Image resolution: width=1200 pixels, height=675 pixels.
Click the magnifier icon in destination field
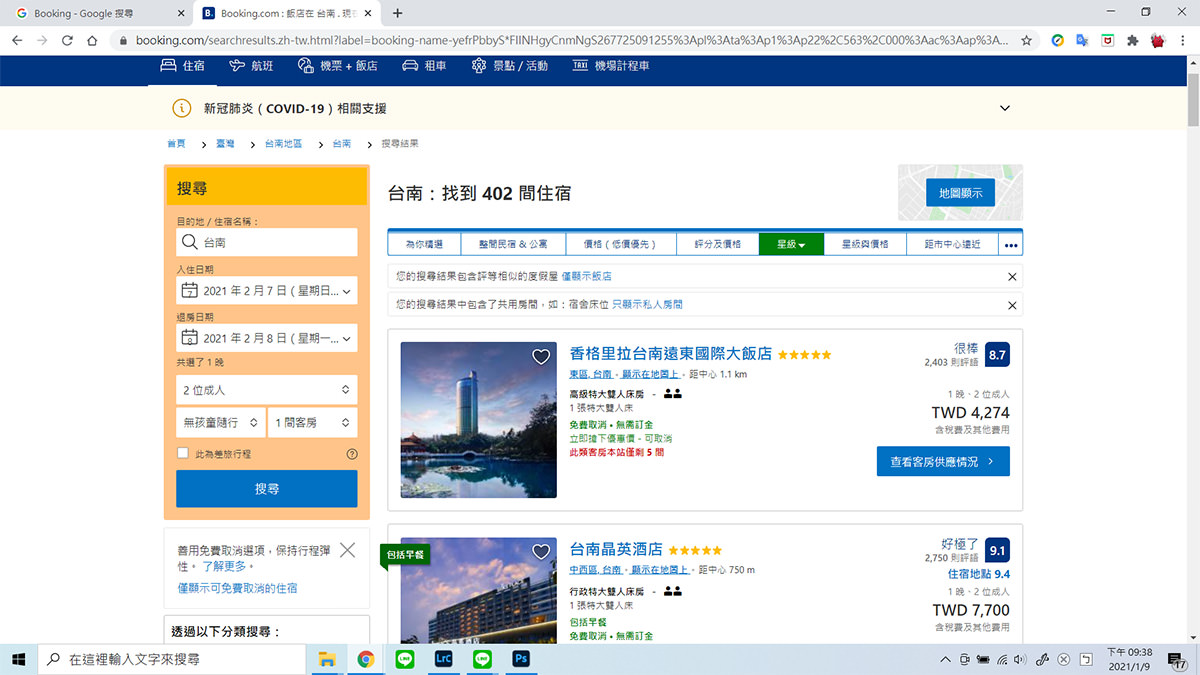[191, 242]
